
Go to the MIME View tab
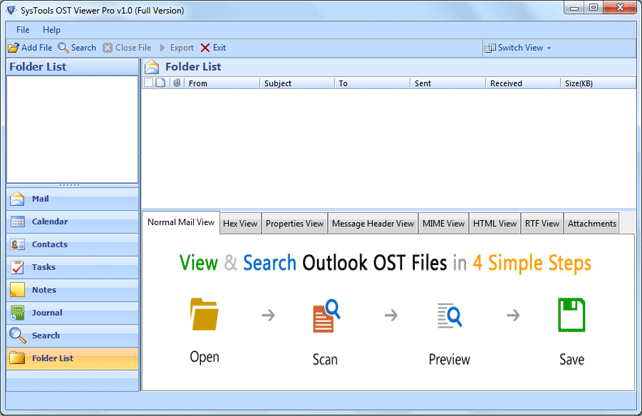(x=443, y=224)
